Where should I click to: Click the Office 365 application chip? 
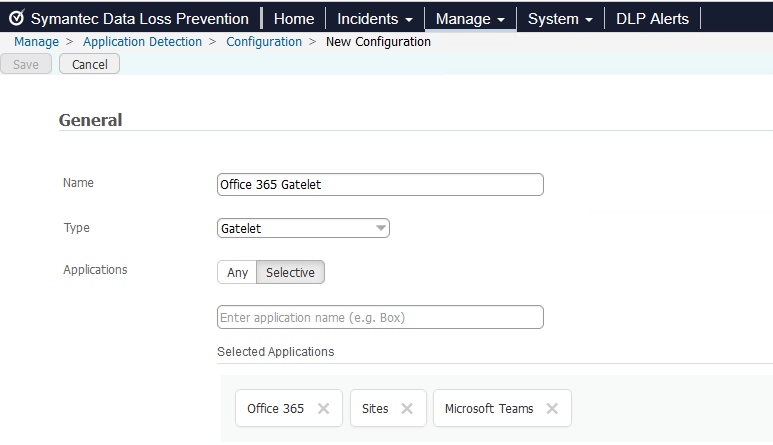click(x=275, y=408)
